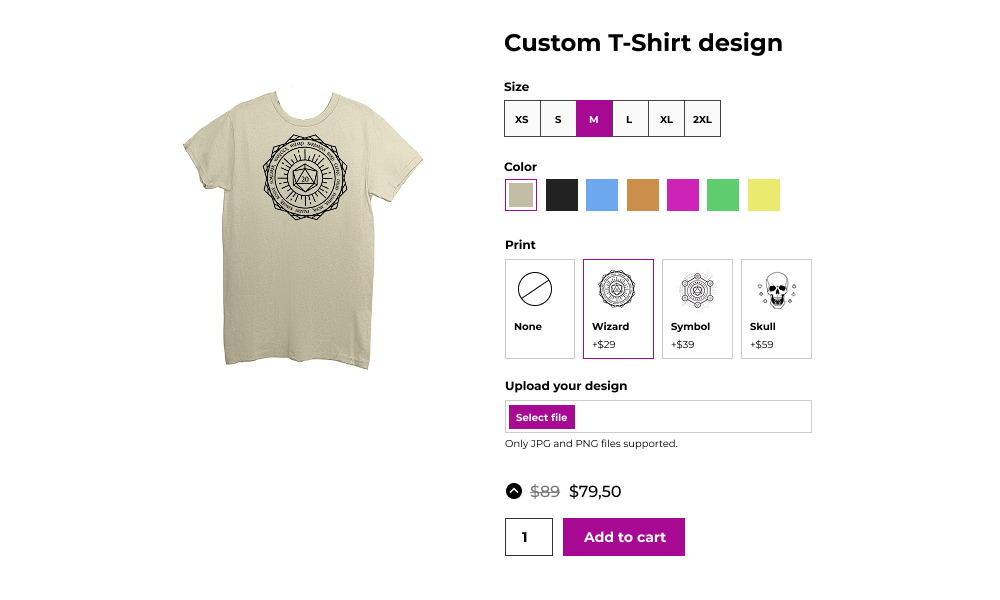
Task: Click the Add to cart button
Action: (x=624, y=537)
